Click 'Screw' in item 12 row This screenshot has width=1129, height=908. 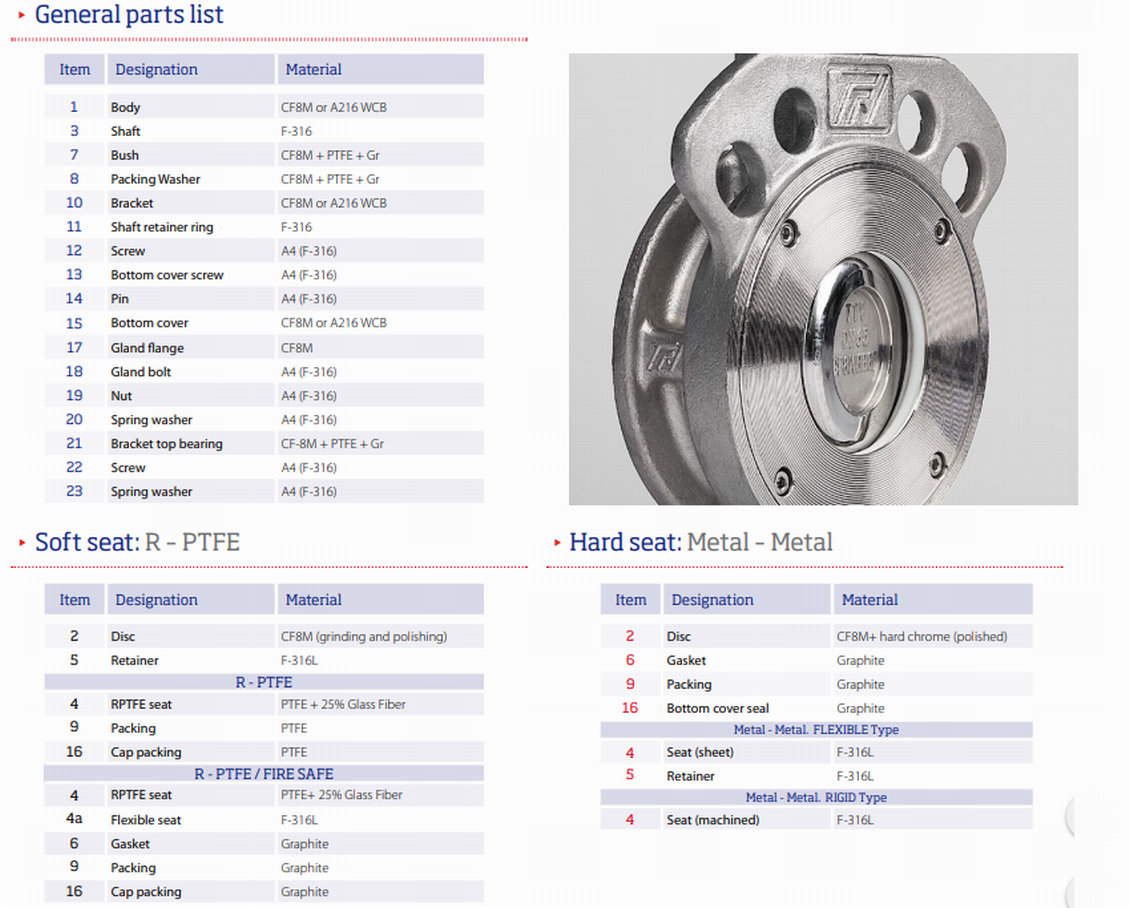pos(128,251)
